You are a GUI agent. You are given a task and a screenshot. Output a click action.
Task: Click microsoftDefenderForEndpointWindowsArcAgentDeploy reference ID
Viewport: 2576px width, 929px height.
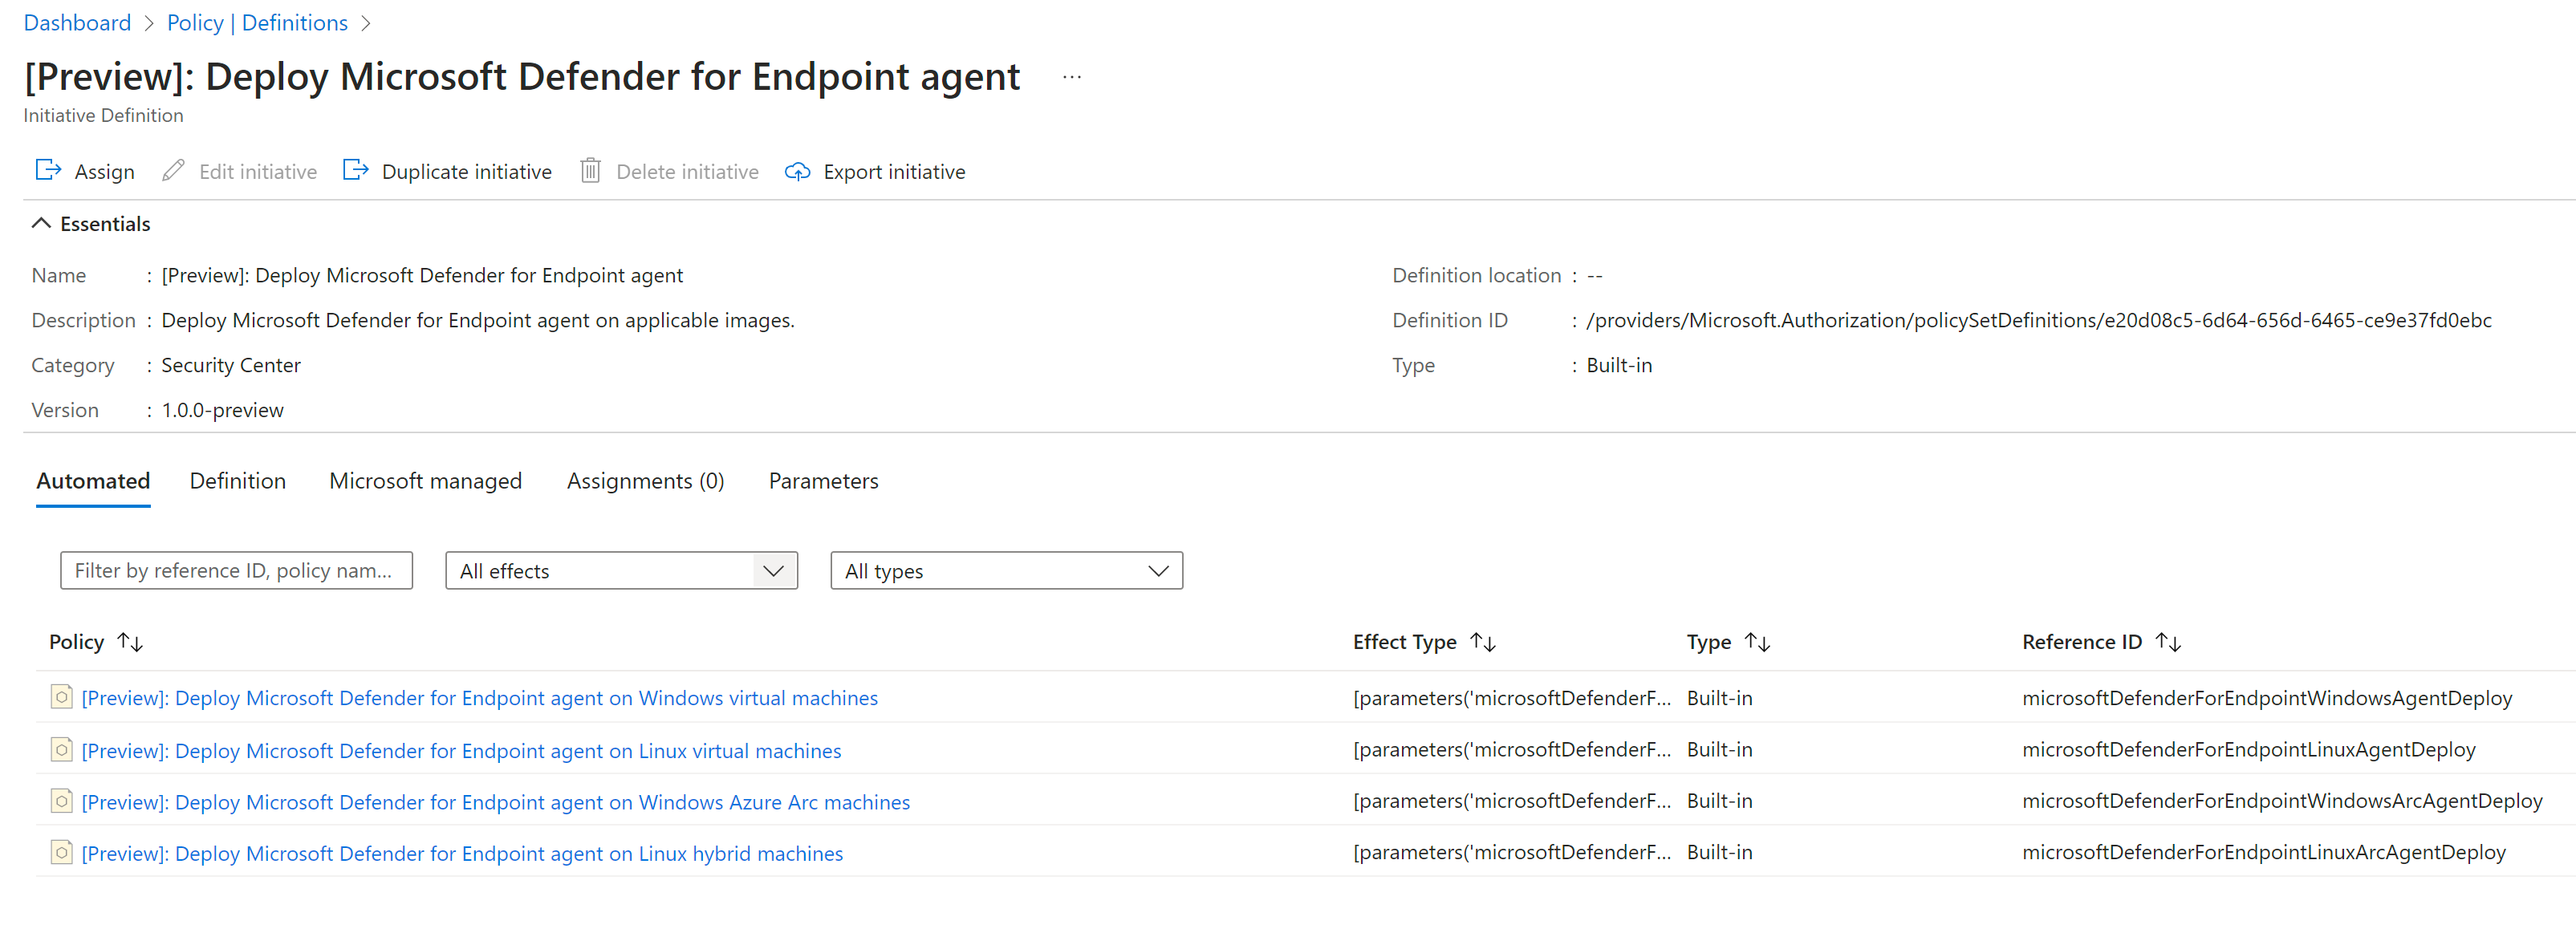click(2282, 801)
